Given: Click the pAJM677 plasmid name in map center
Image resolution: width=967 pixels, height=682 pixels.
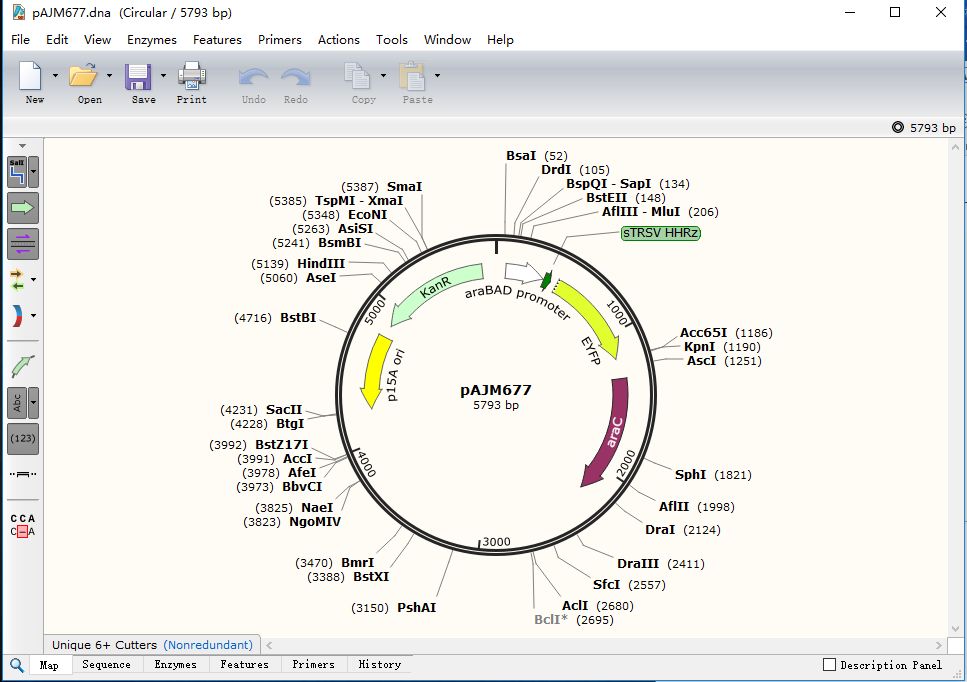Looking at the screenshot, I should 496,390.
